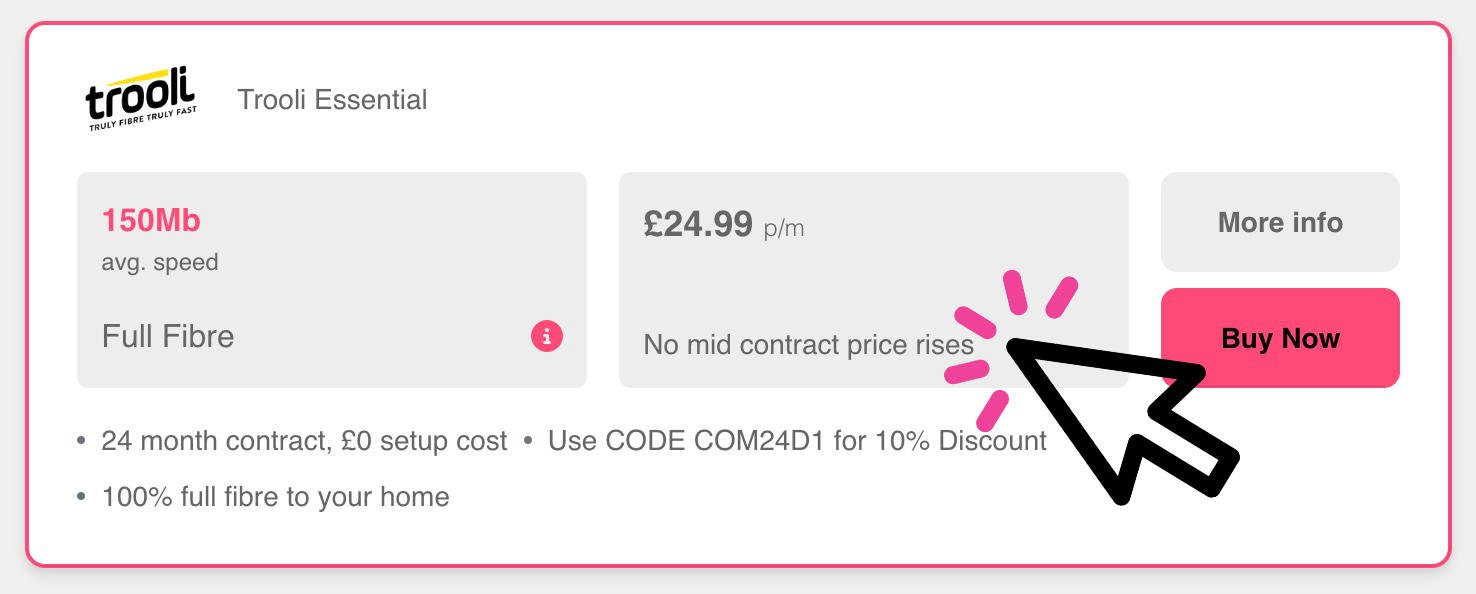
Task: Click the bullet dot before 100% full fibre
Action: 82,497
